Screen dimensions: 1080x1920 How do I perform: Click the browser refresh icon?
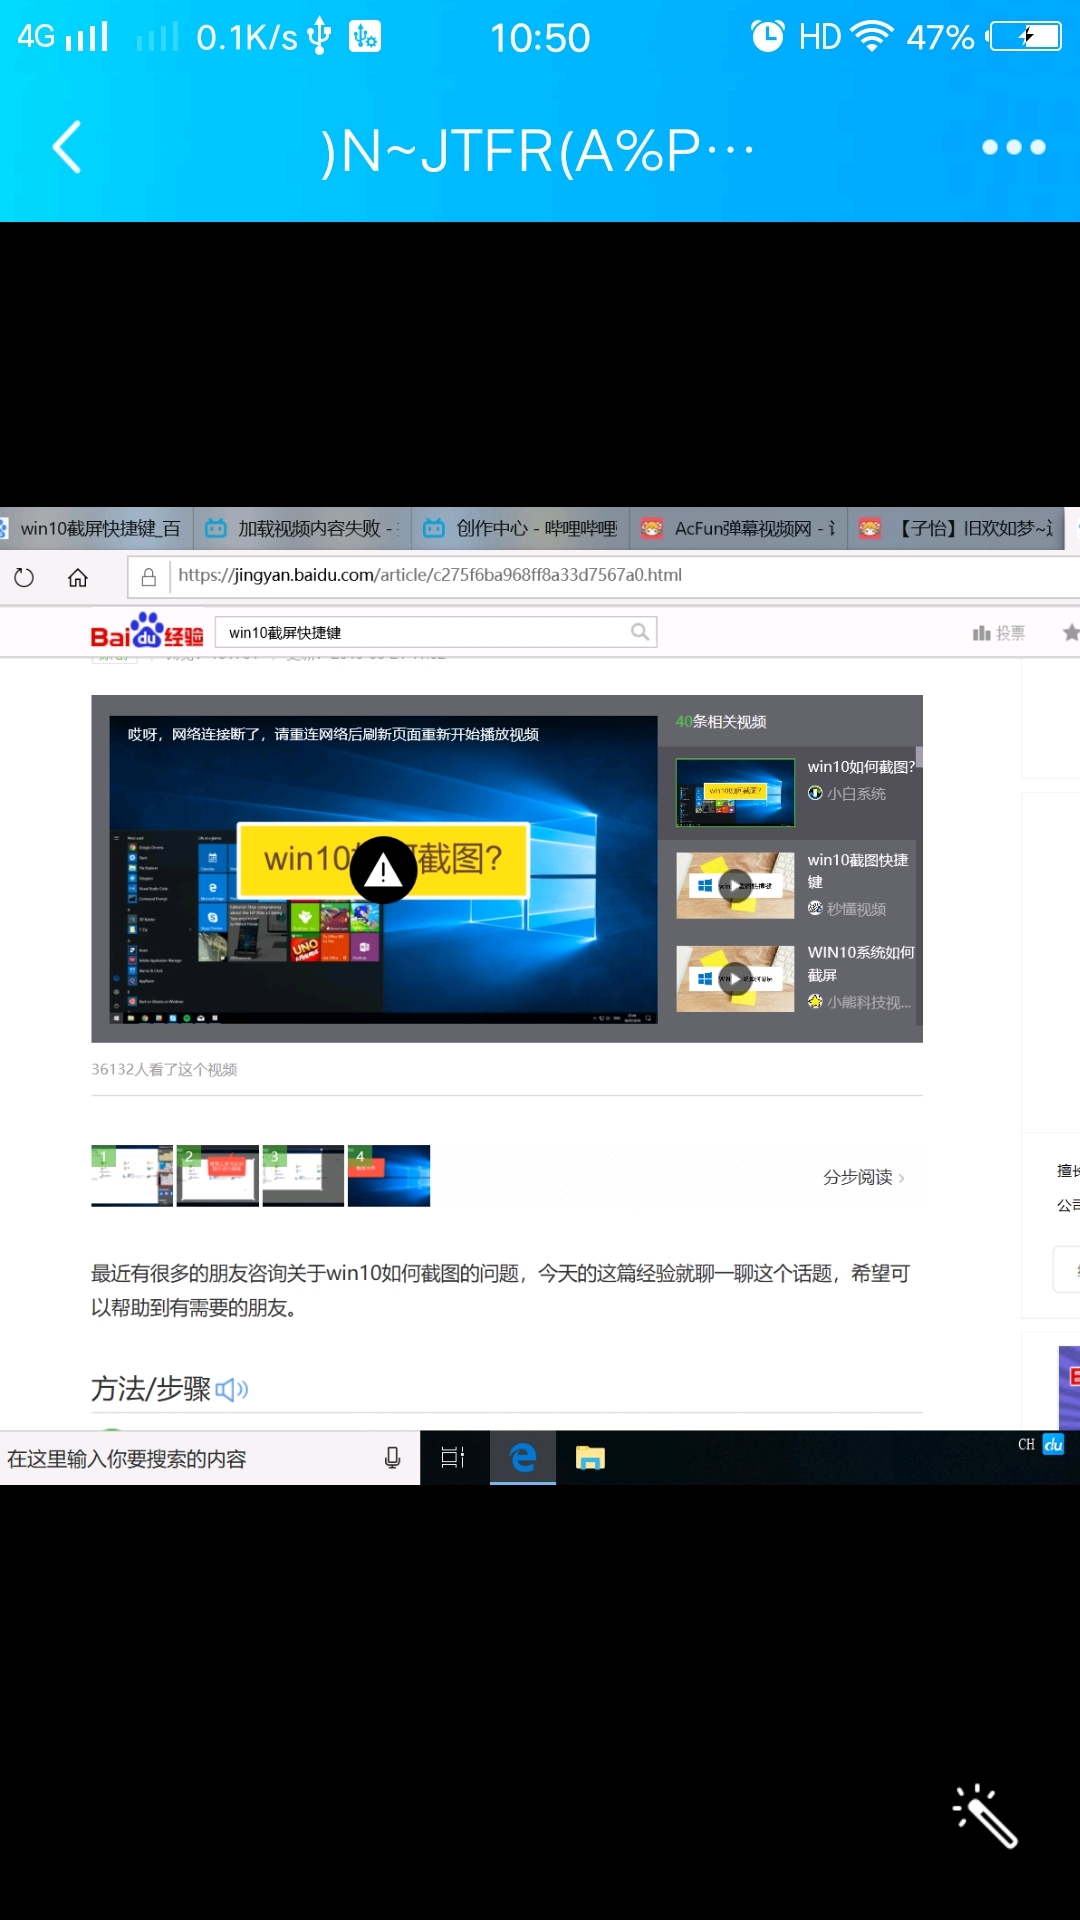24,577
